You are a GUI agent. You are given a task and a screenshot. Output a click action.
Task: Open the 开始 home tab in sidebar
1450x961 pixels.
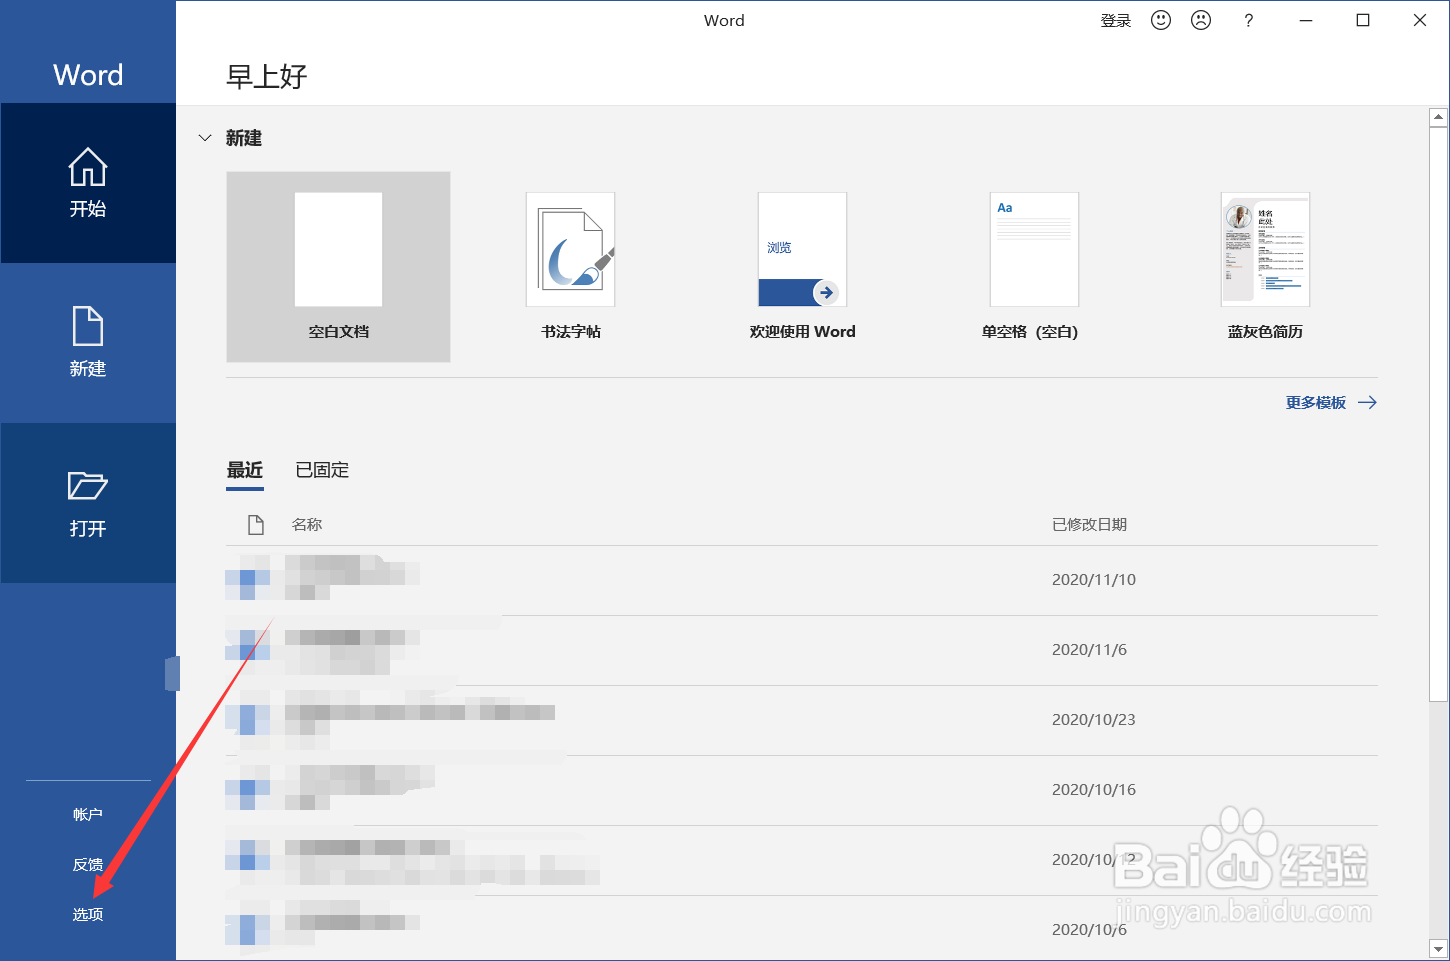click(88, 183)
